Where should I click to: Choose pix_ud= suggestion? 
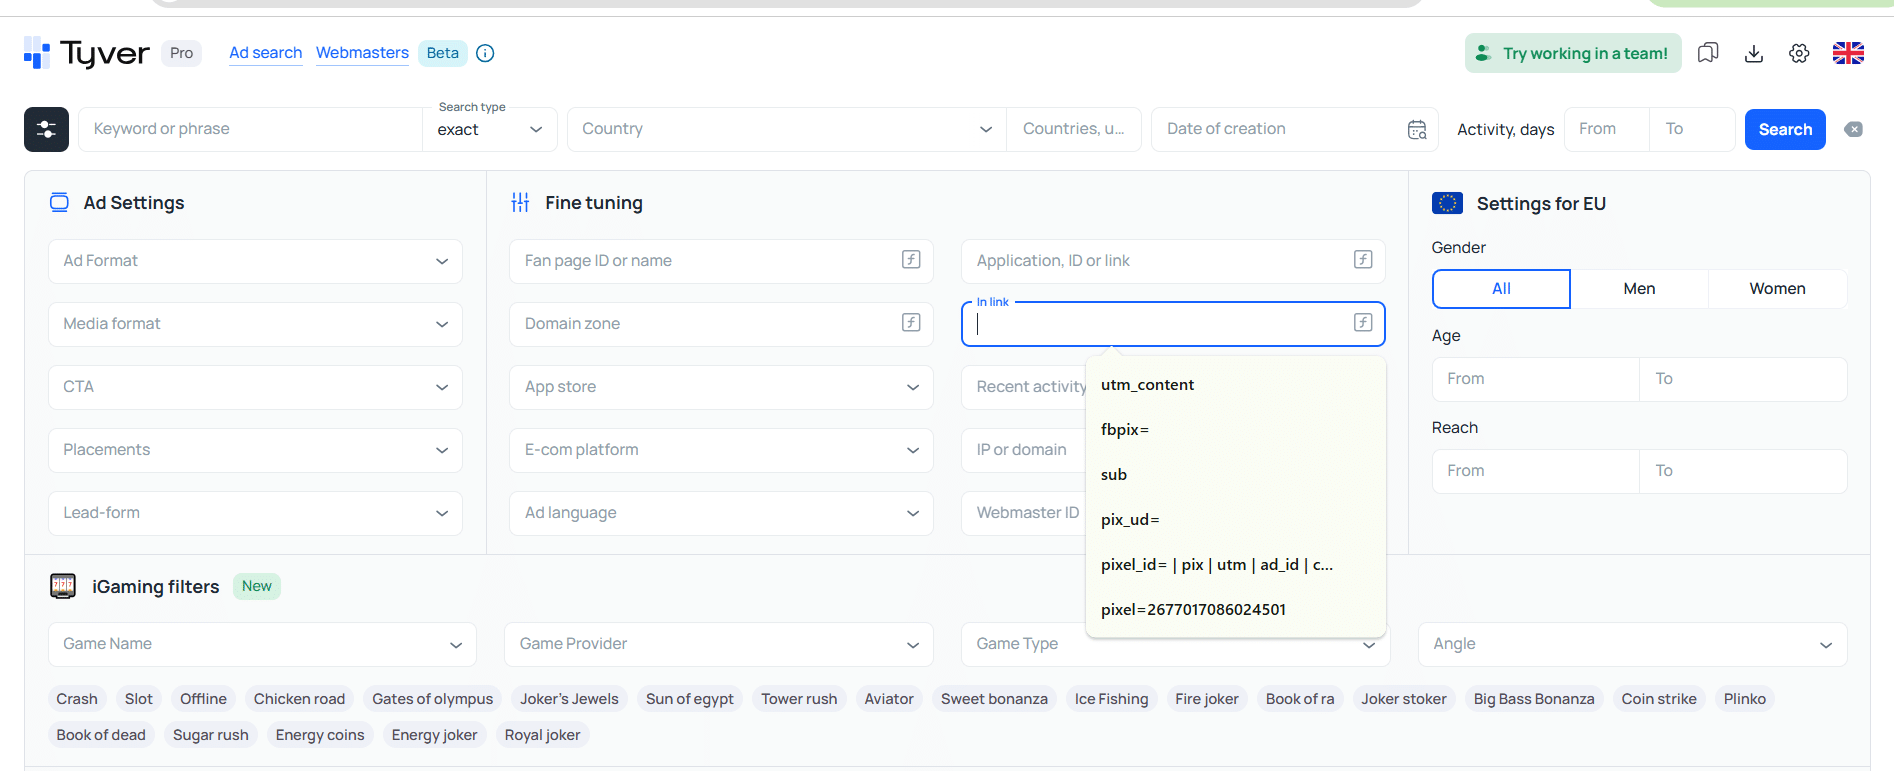pyautogui.click(x=1236, y=520)
